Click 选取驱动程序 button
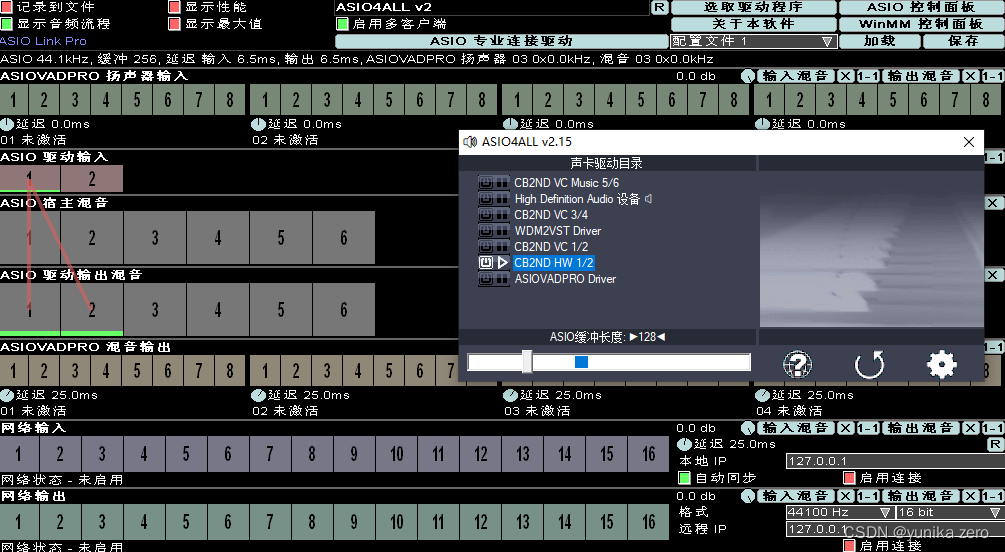Image resolution: width=1005 pixels, height=552 pixels. coord(754,7)
